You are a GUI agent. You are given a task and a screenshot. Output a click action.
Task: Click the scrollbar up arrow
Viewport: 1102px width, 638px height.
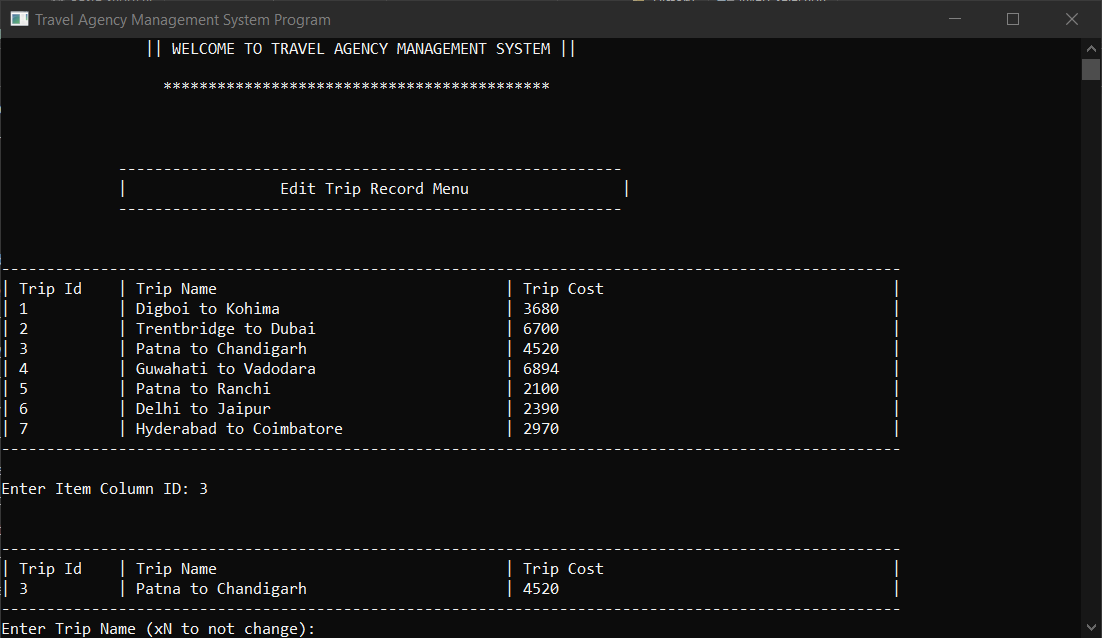point(1091,47)
